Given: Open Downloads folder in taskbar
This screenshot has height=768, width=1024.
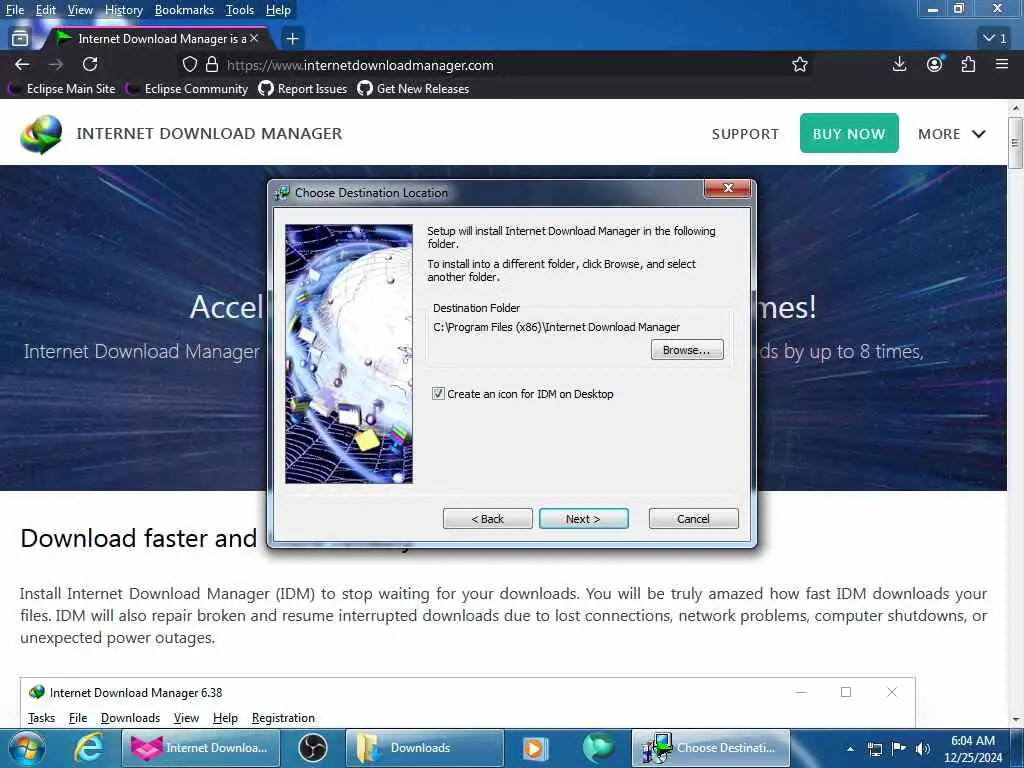Looking at the screenshot, I should click(424, 748).
